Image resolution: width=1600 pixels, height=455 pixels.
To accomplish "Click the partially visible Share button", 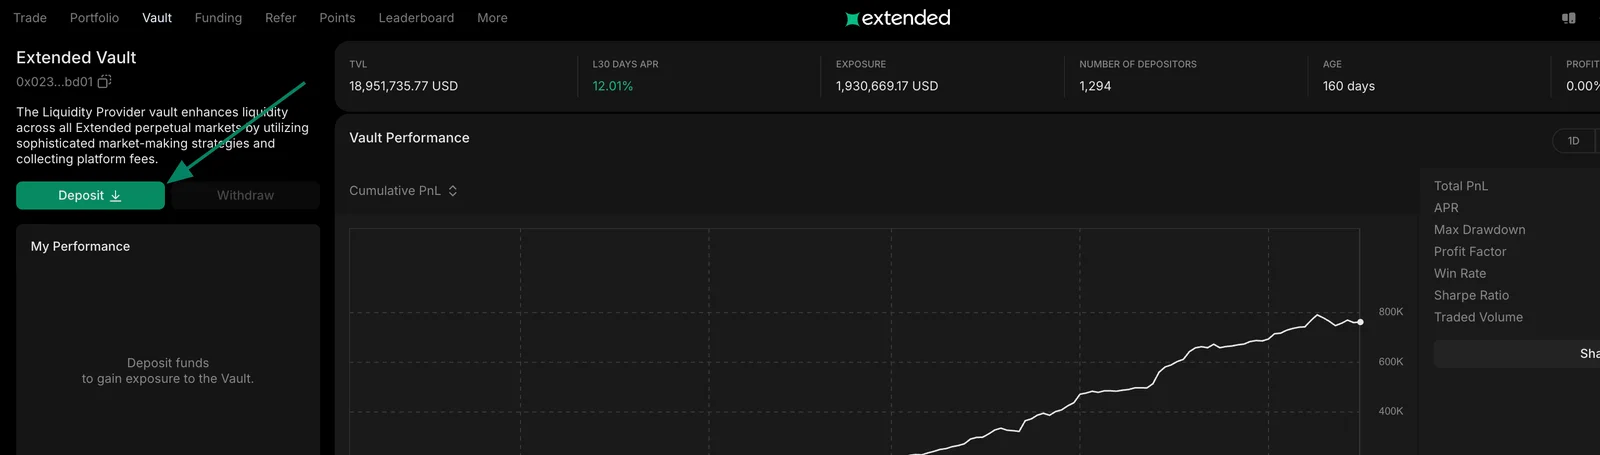I will coord(1517,353).
